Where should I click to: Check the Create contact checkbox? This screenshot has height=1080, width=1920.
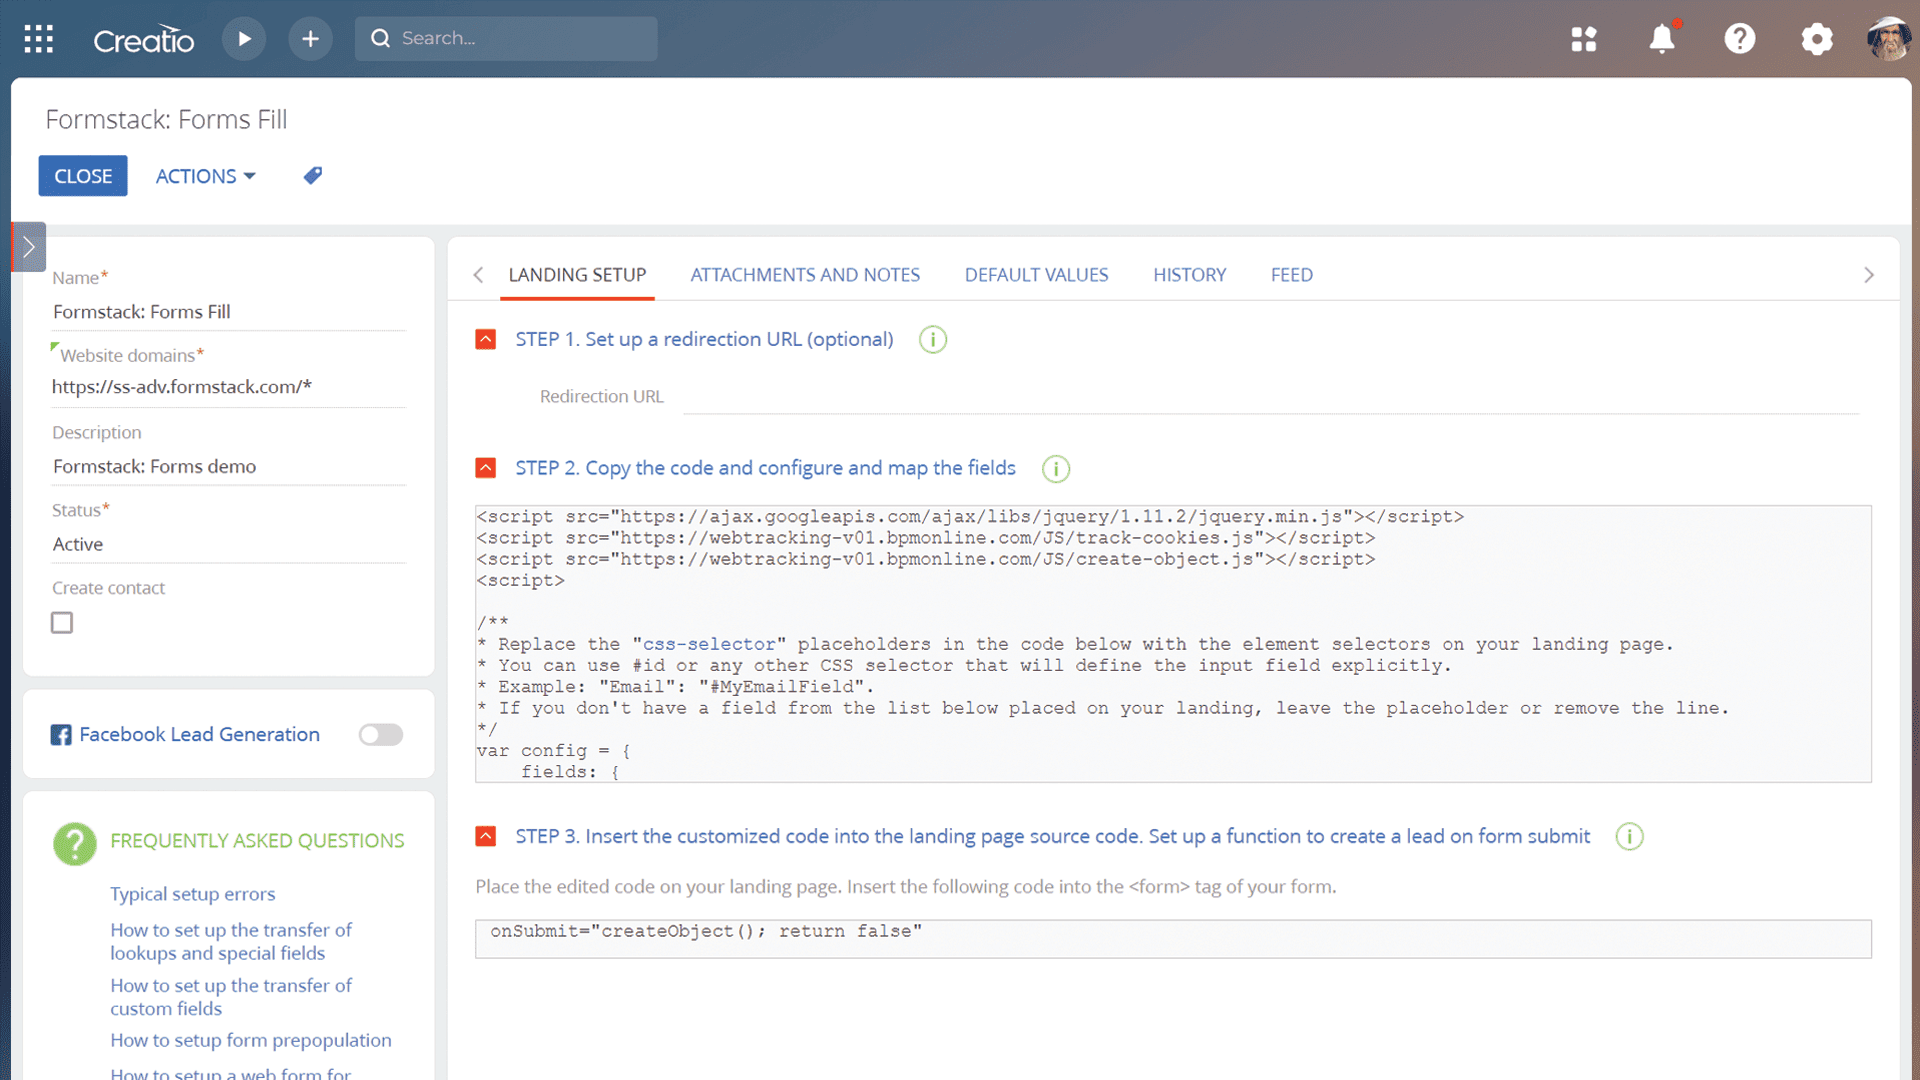click(x=62, y=623)
